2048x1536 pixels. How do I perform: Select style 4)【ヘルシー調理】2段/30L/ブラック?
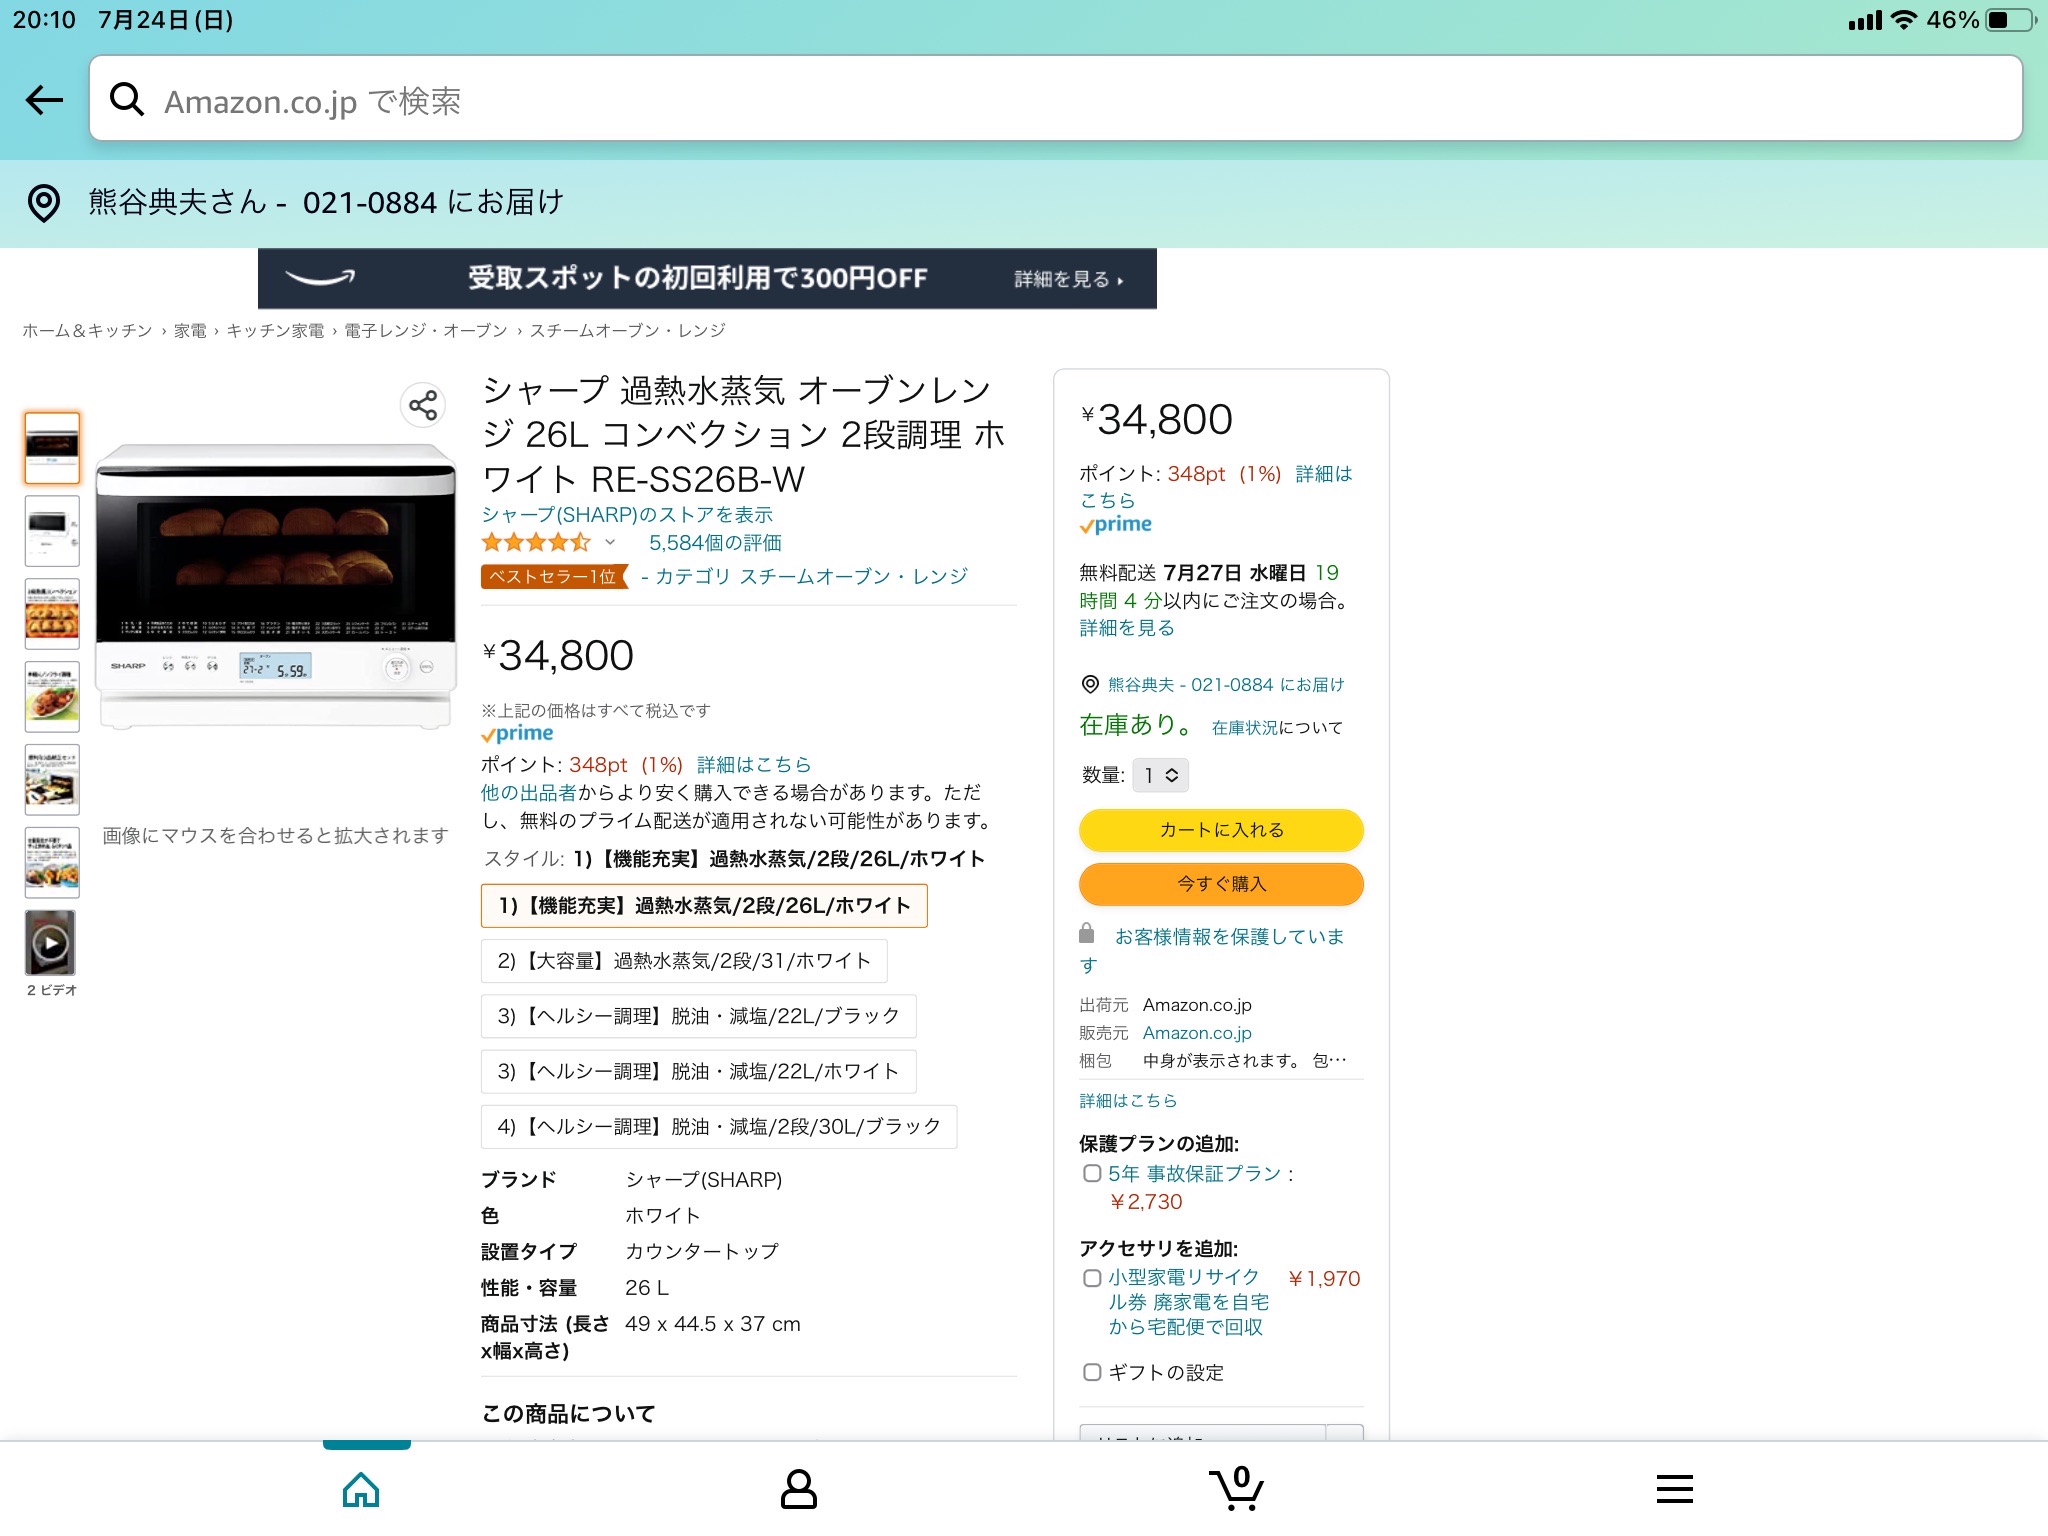[x=719, y=1127]
